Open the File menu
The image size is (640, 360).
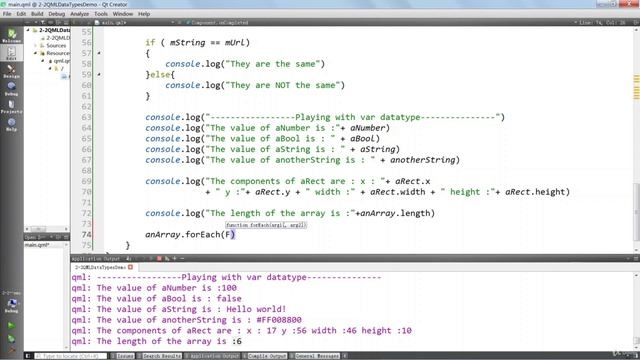tap(7, 14)
